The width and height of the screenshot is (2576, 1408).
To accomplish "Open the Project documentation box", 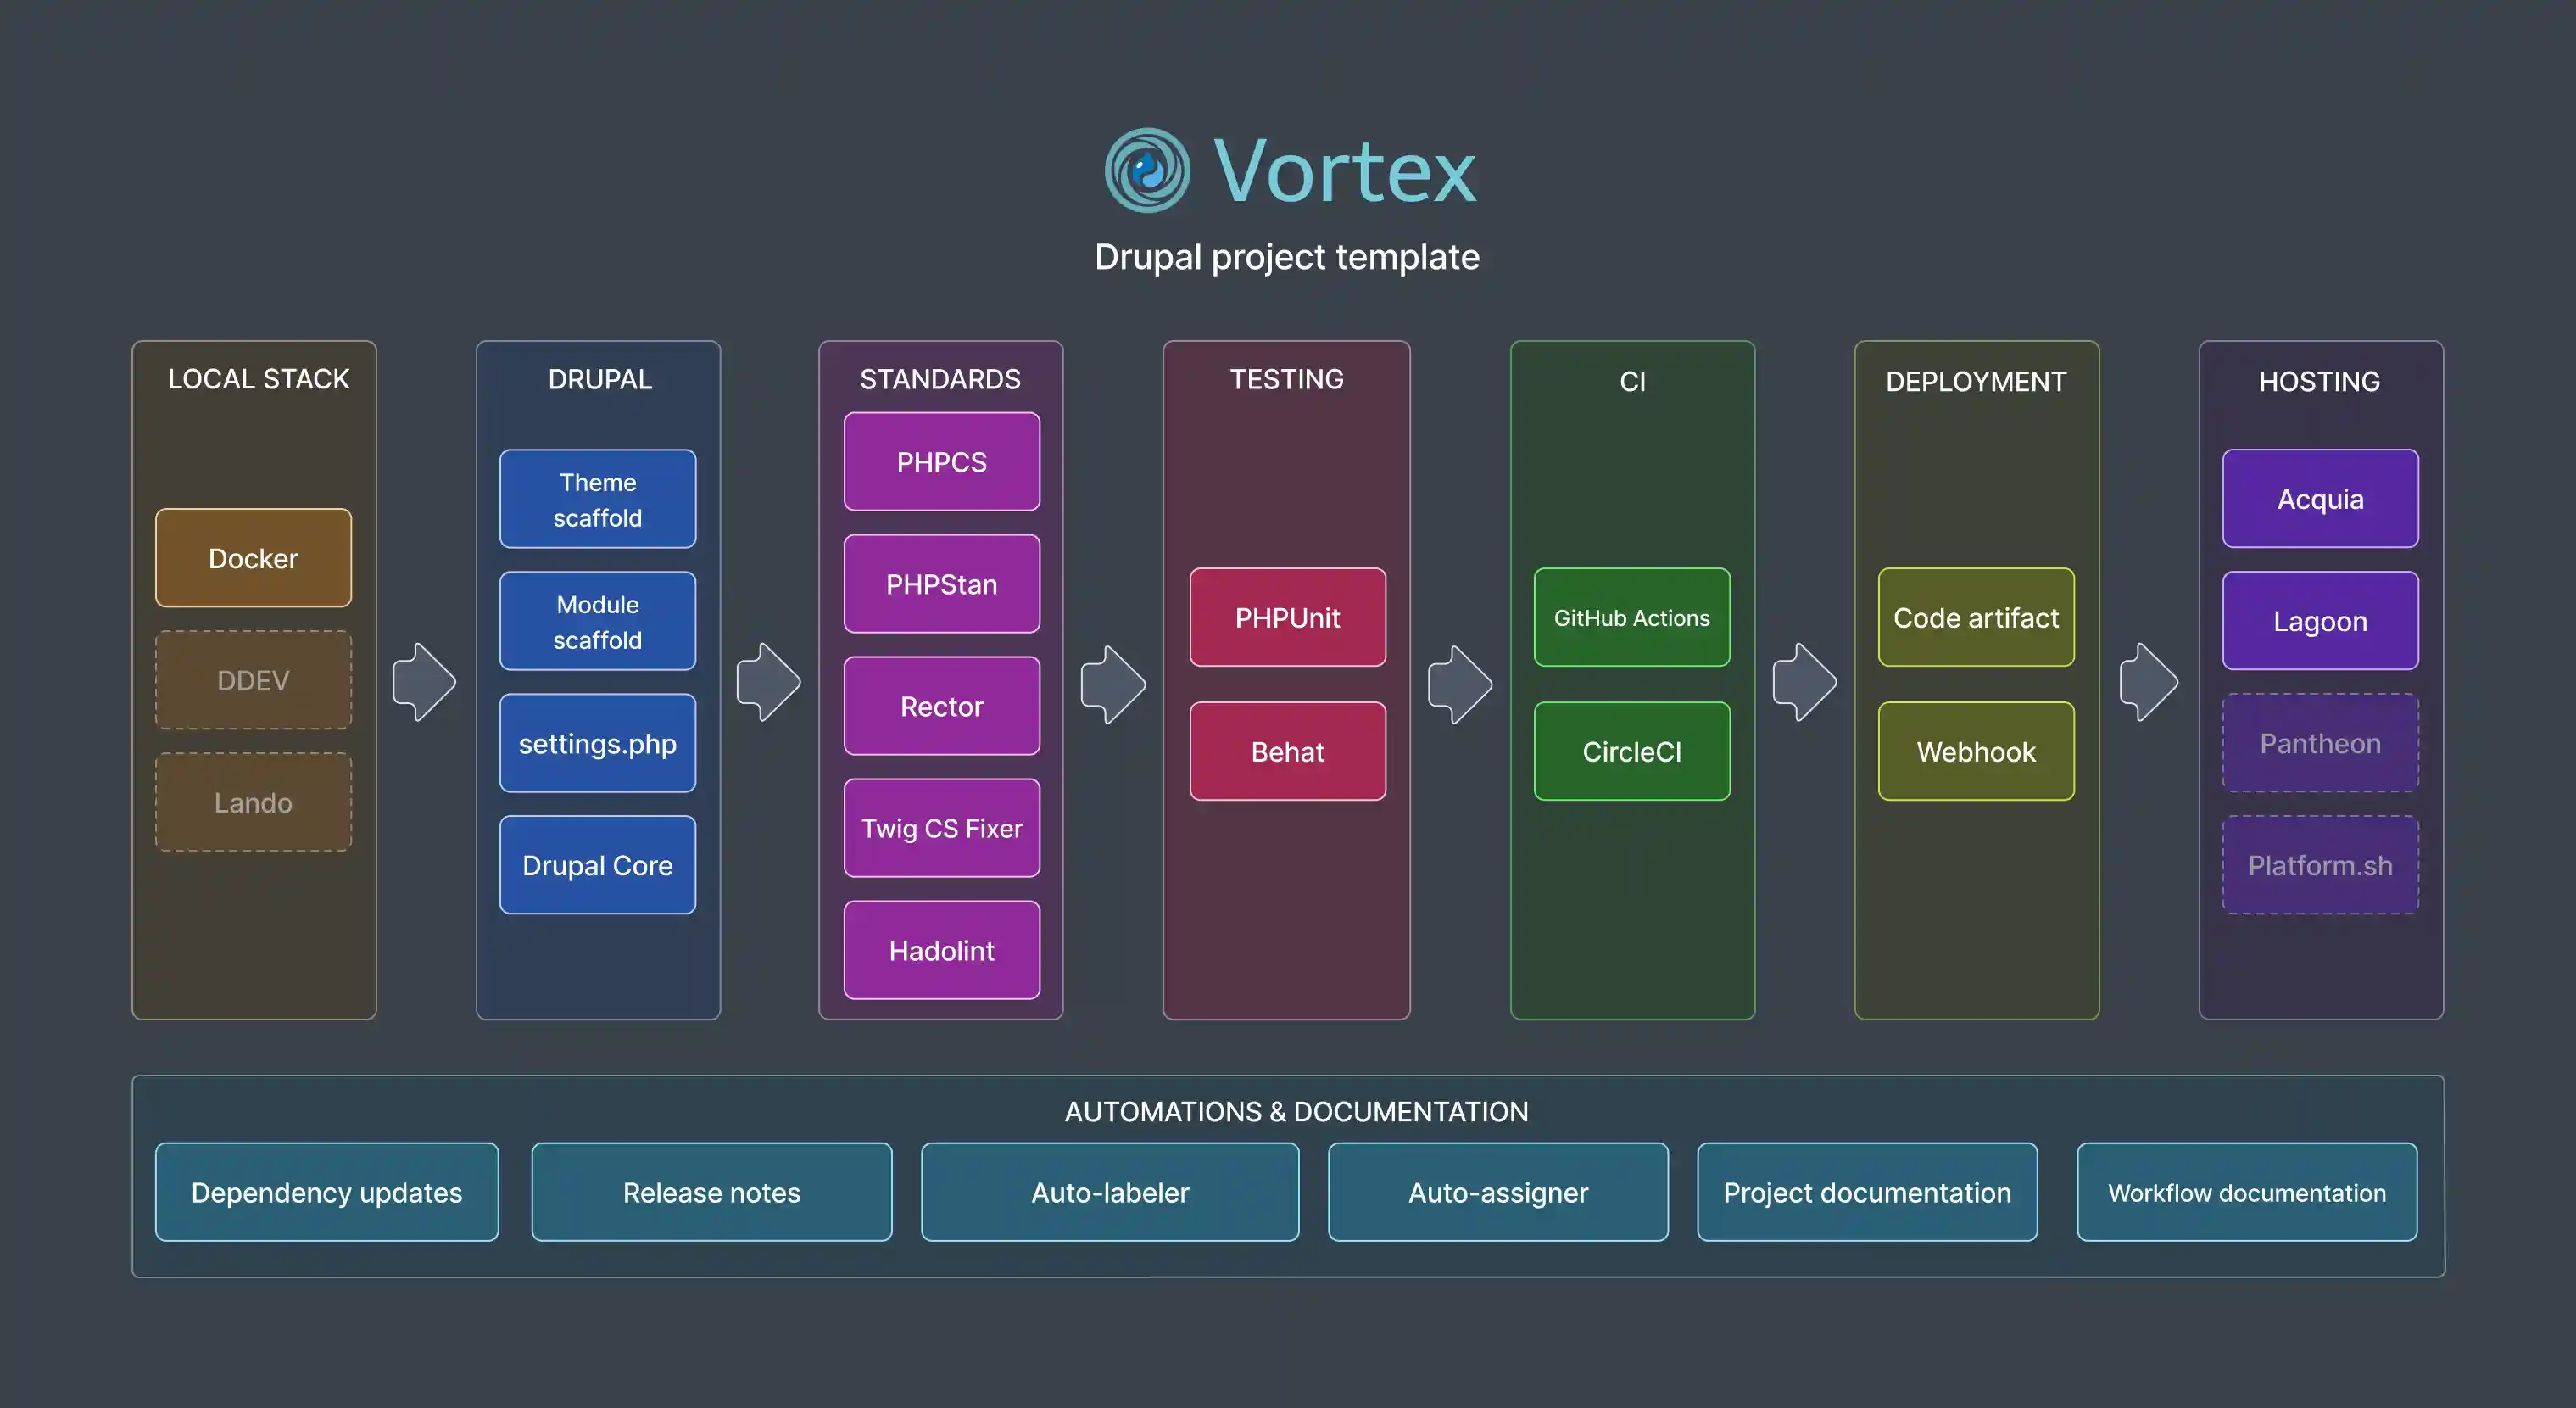I will [1867, 1192].
